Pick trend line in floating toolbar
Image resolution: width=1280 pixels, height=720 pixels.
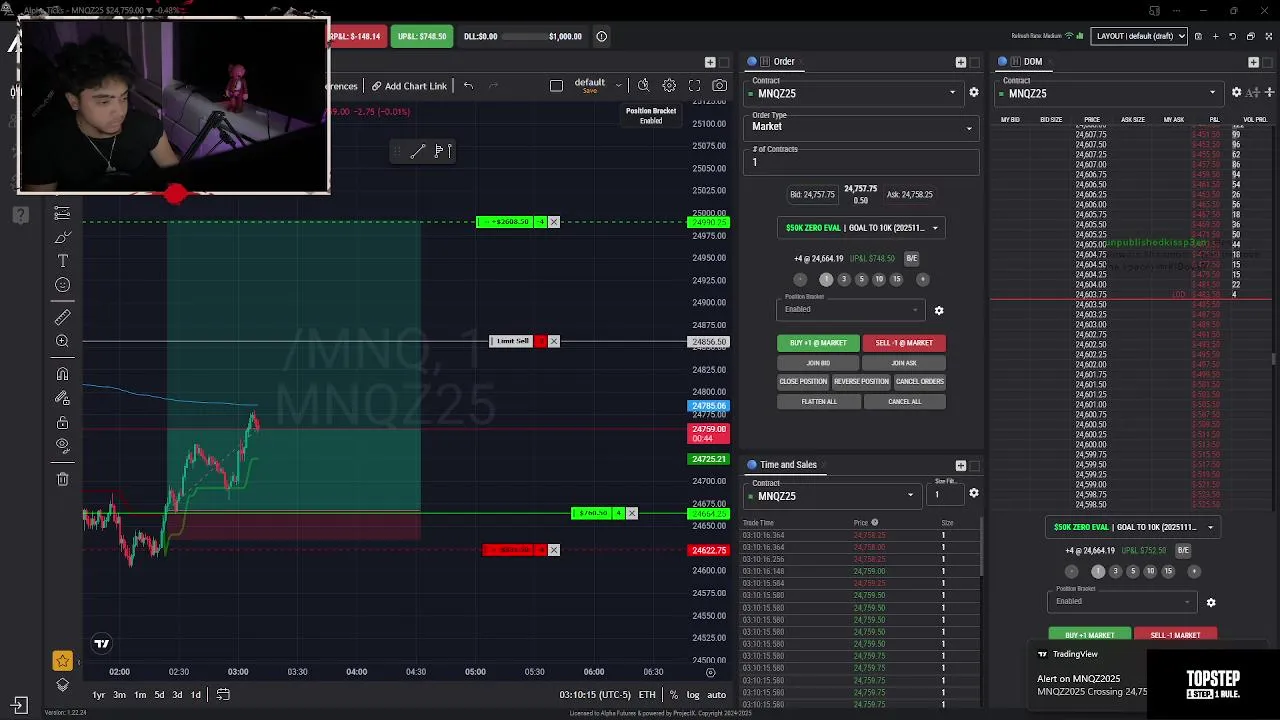pos(418,151)
